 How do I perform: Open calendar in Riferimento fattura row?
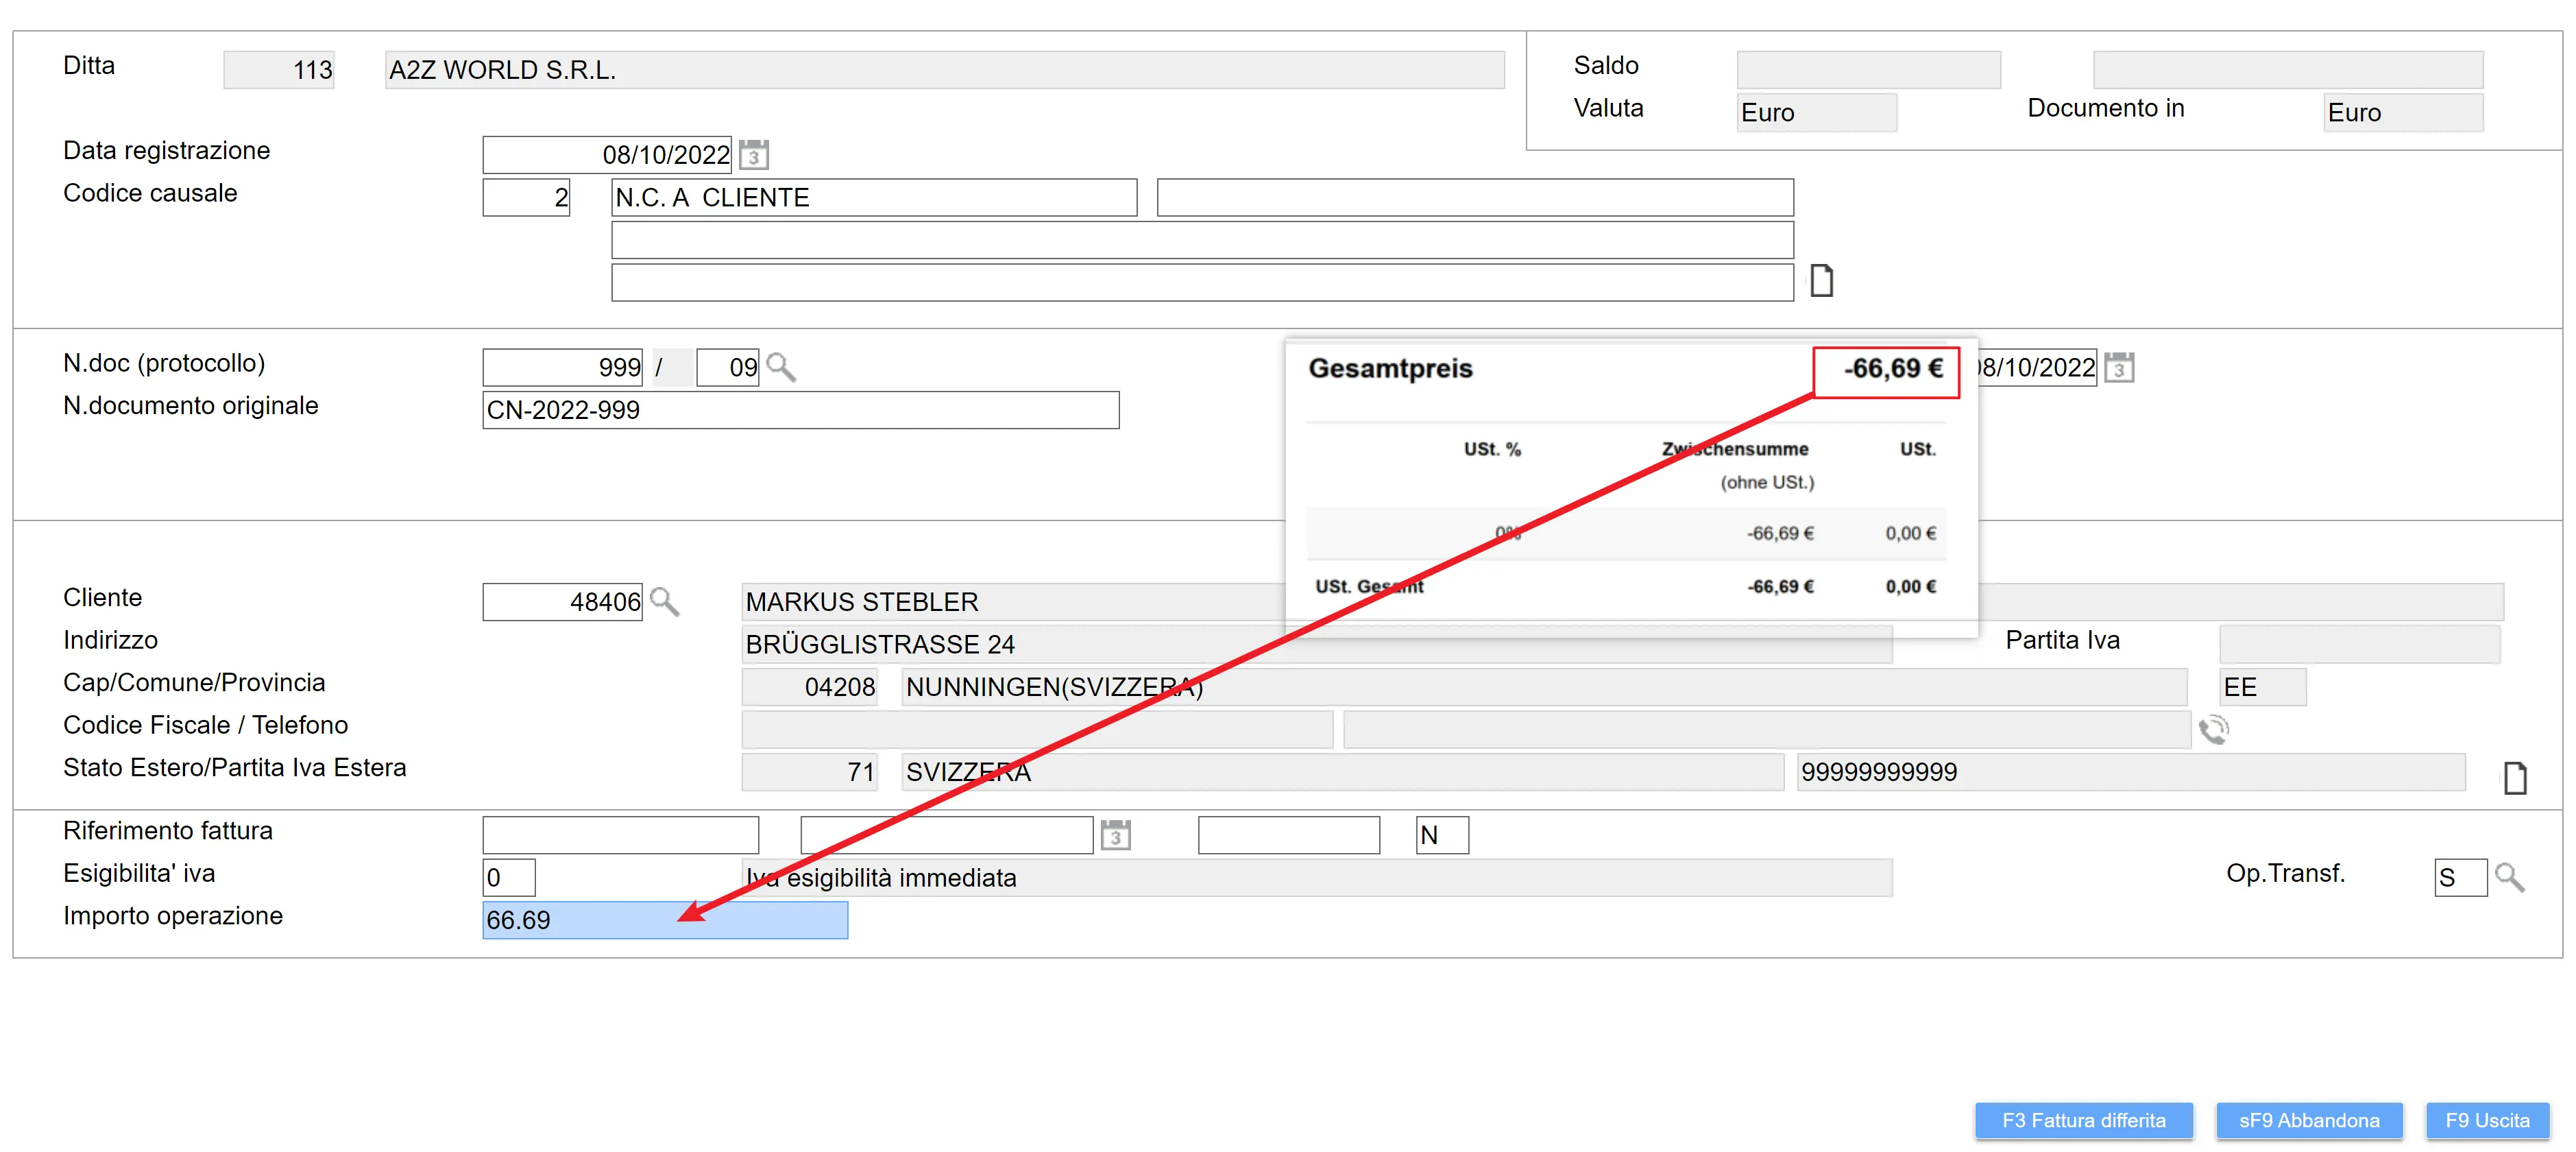point(1115,835)
